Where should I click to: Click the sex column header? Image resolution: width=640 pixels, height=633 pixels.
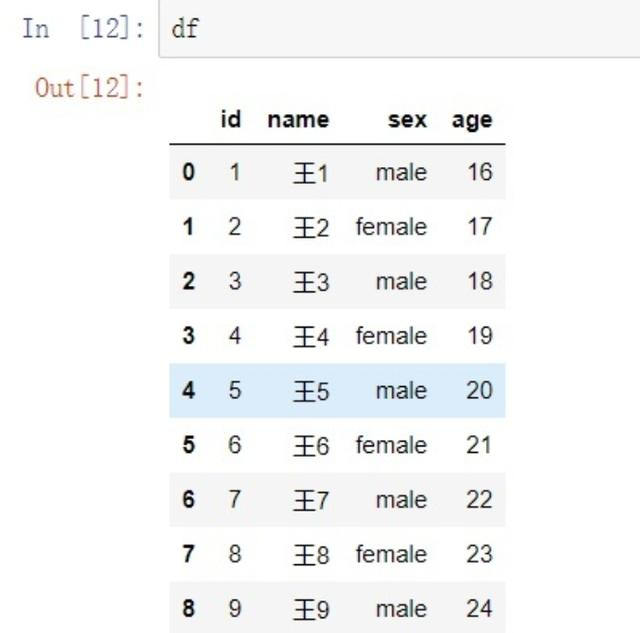click(x=407, y=120)
